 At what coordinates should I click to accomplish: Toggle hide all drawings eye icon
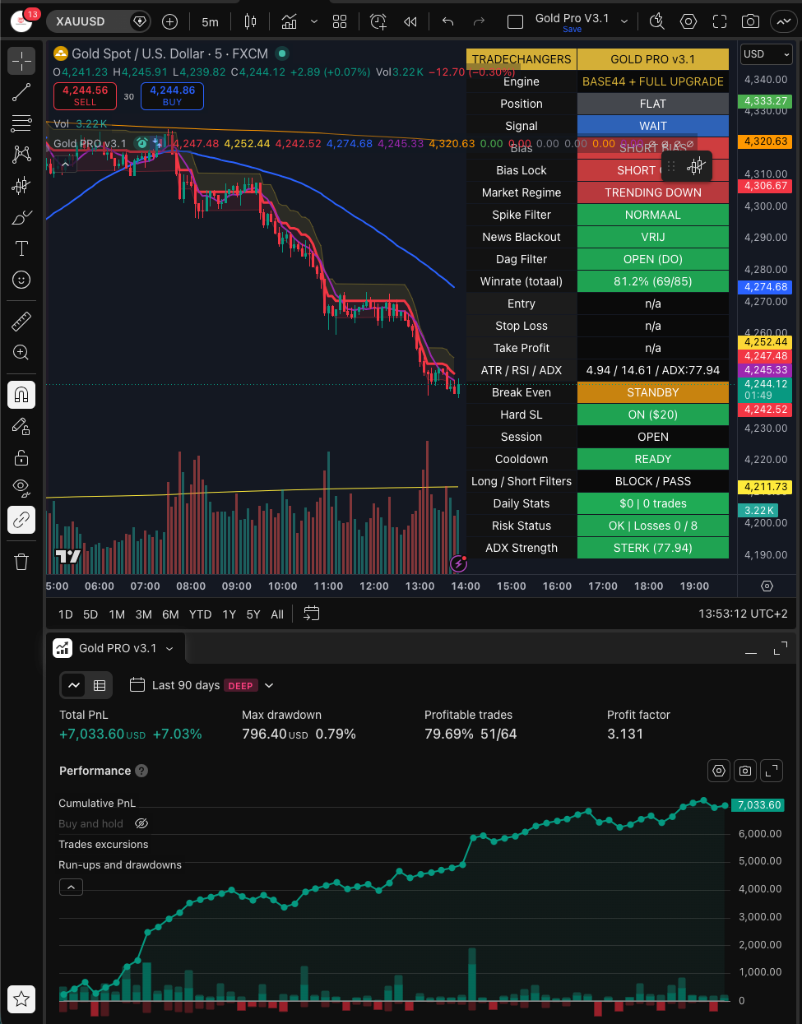(x=22, y=488)
